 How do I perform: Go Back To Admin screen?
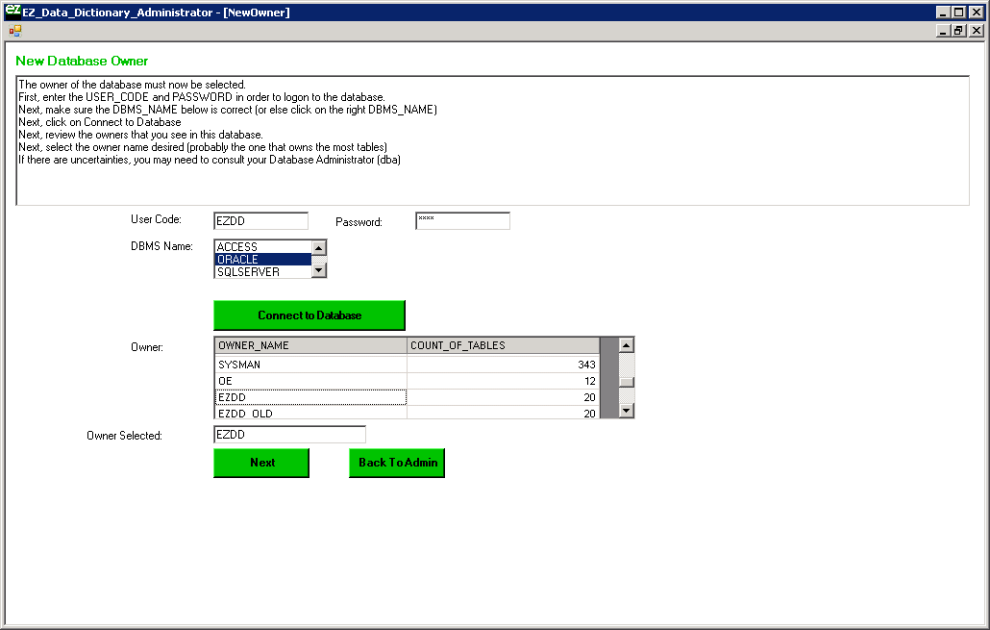[x=397, y=463]
